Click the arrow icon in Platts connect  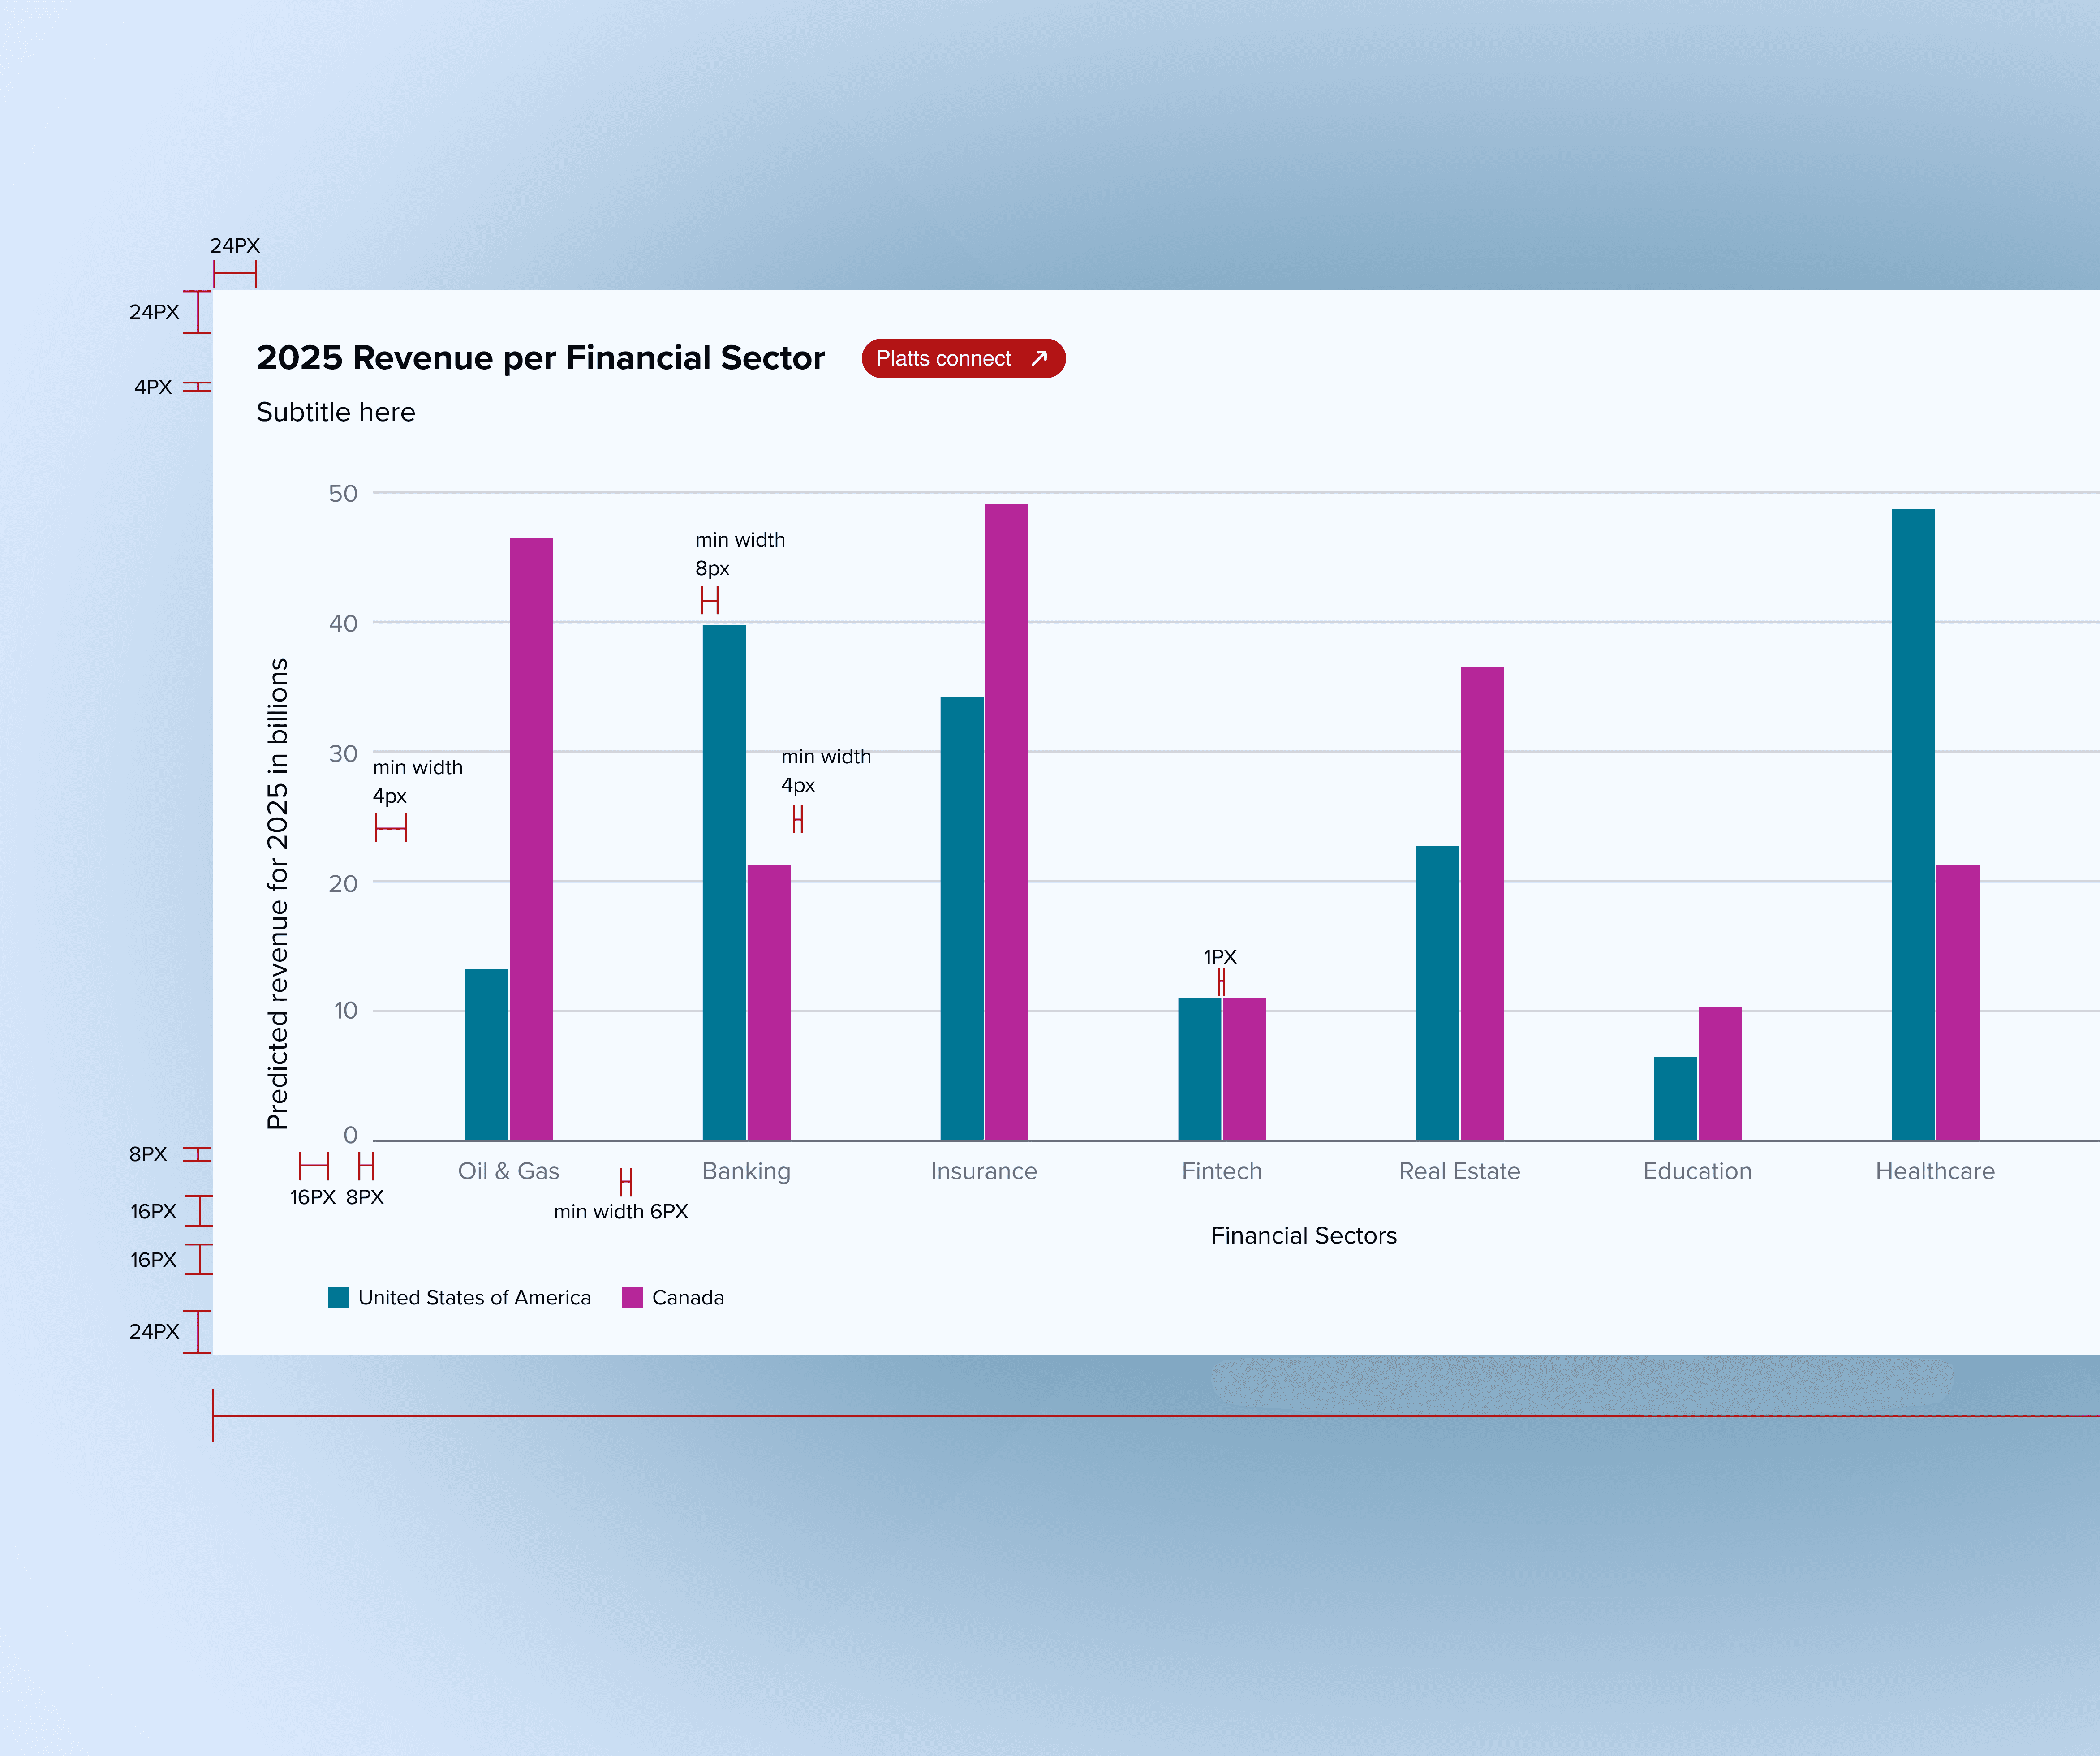click(x=1039, y=358)
